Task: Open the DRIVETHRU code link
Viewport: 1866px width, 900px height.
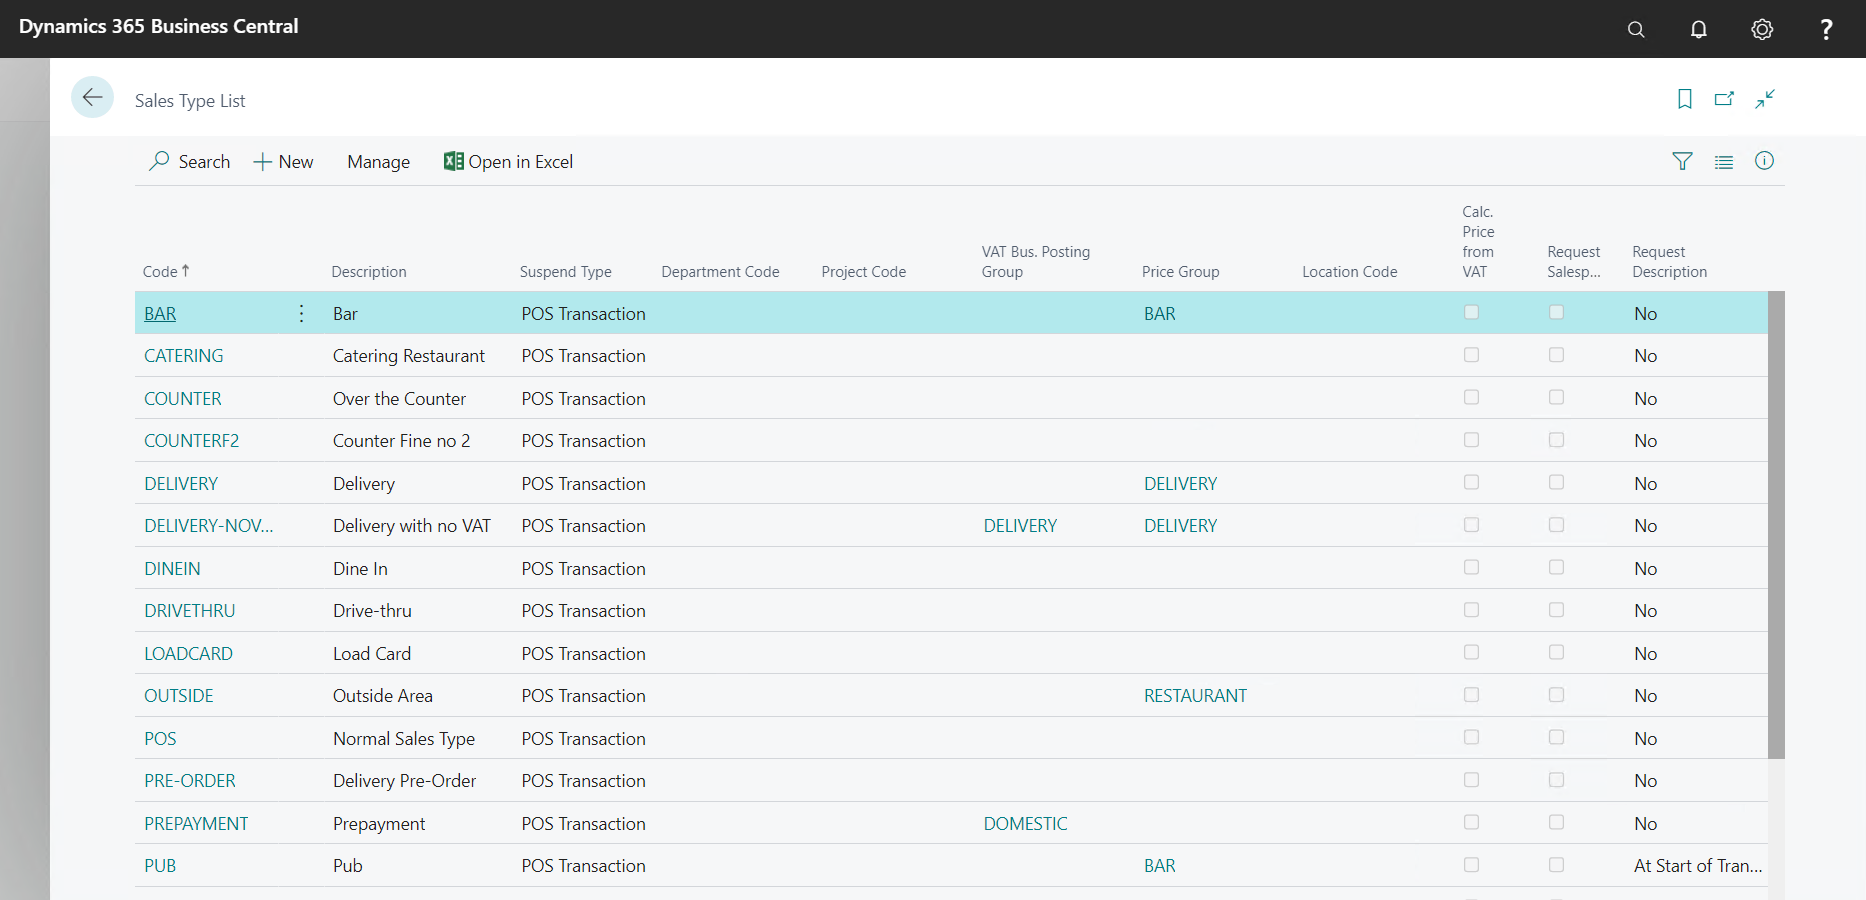Action: (x=190, y=611)
